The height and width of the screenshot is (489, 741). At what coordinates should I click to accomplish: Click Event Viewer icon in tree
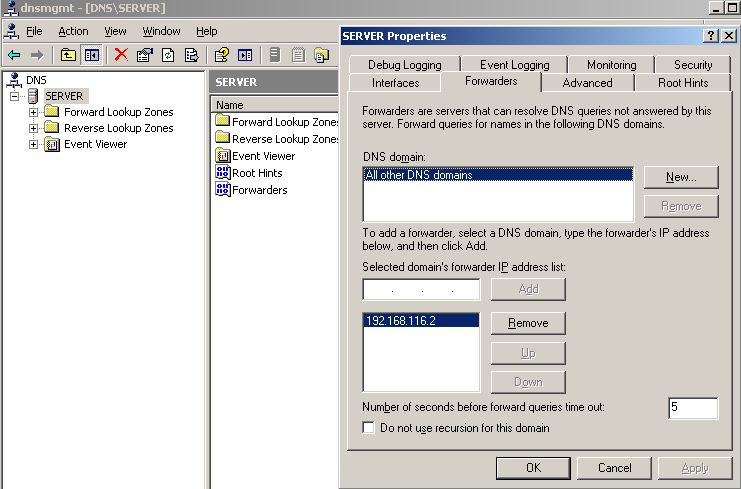point(52,144)
